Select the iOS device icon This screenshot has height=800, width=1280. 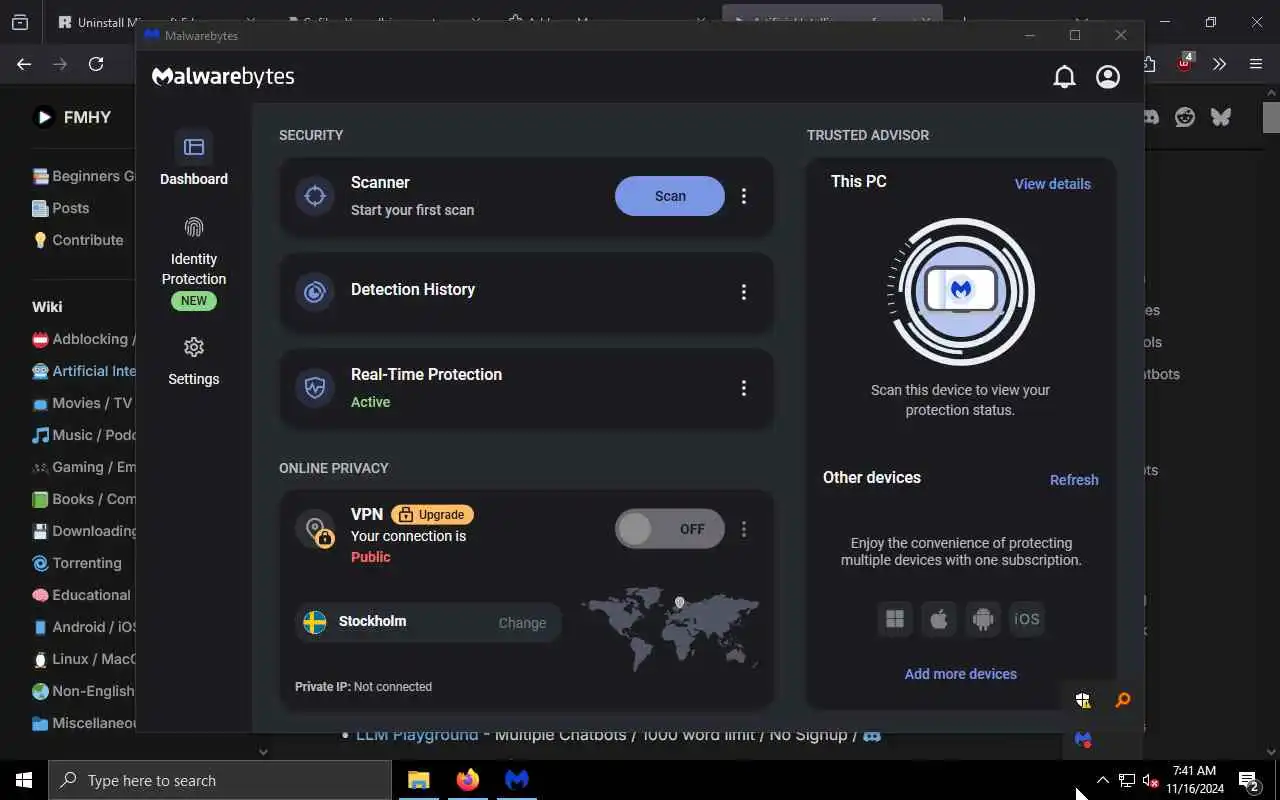(1027, 619)
